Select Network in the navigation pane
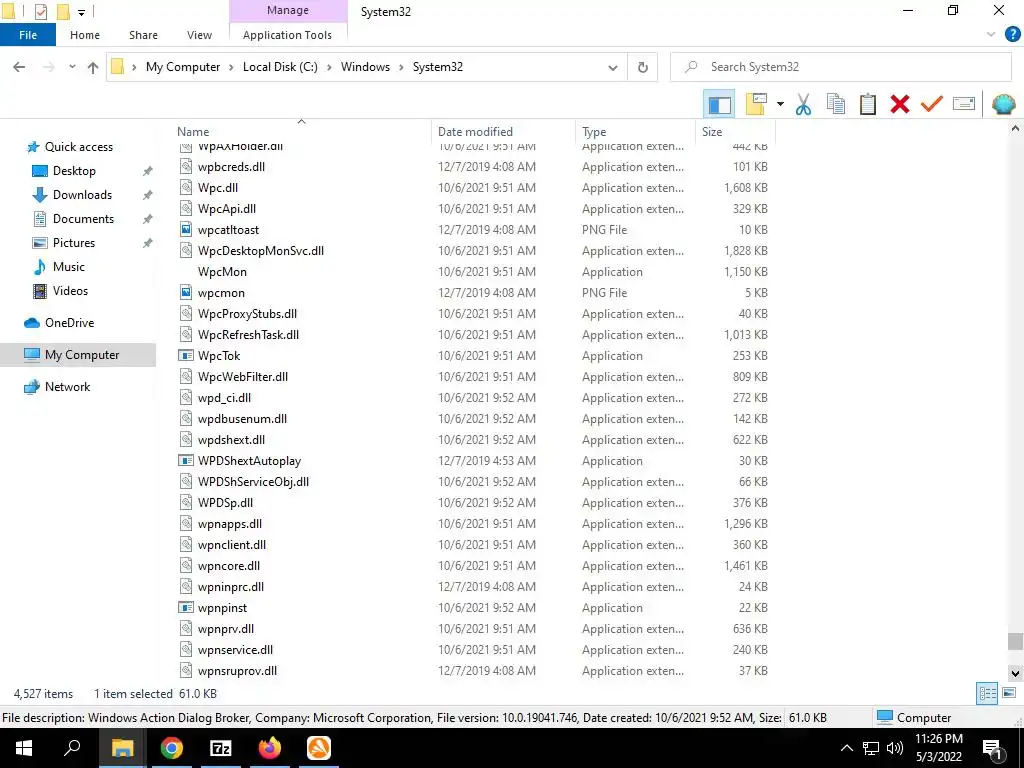This screenshot has width=1024, height=768. 67,387
